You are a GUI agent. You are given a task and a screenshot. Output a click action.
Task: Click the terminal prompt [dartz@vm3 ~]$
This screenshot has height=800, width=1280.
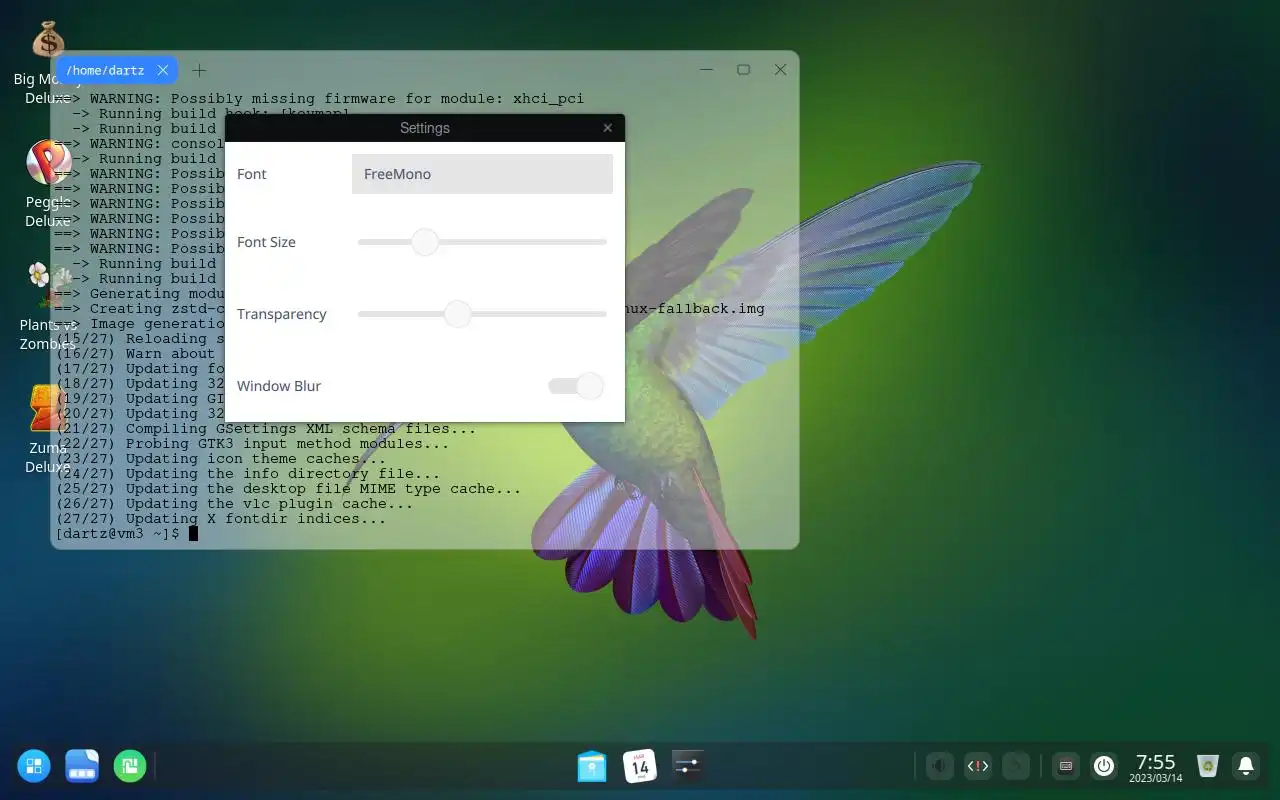tap(117, 534)
